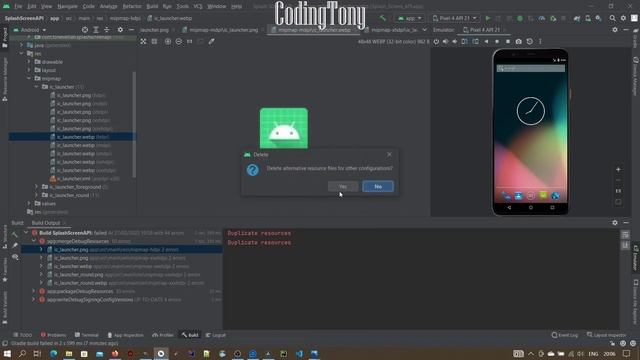Image resolution: width=640 pixels, height=360 pixels.
Task: Decline deletion with the No button
Action: (x=378, y=187)
